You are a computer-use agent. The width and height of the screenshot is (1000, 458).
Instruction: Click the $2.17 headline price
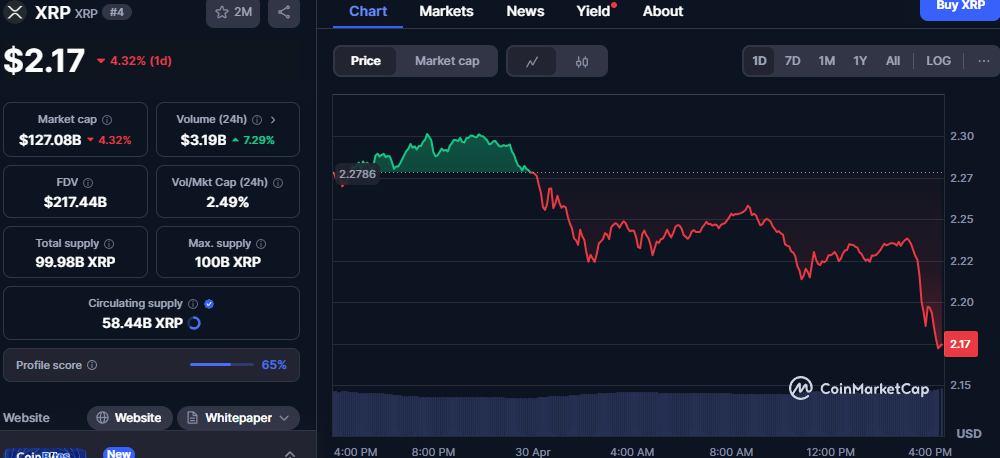(44, 61)
